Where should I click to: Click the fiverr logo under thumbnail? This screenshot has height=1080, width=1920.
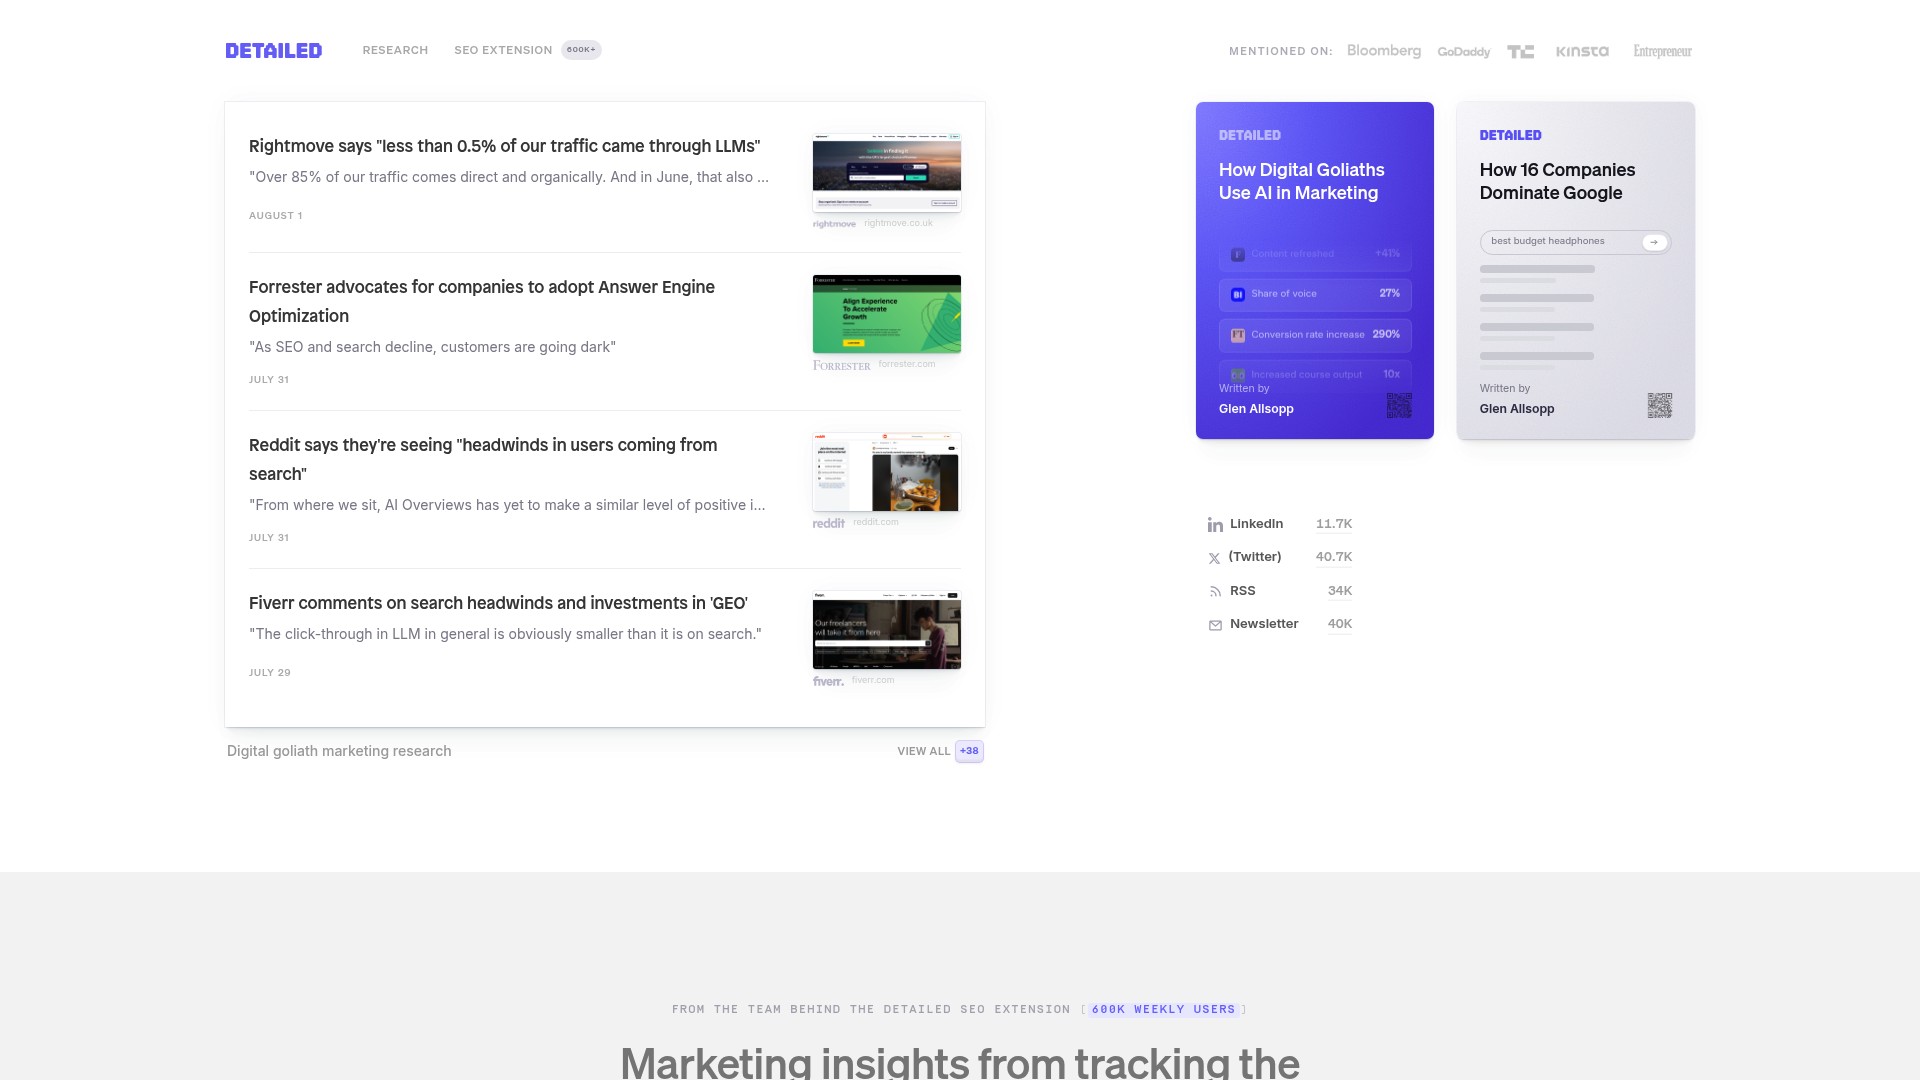click(x=828, y=681)
